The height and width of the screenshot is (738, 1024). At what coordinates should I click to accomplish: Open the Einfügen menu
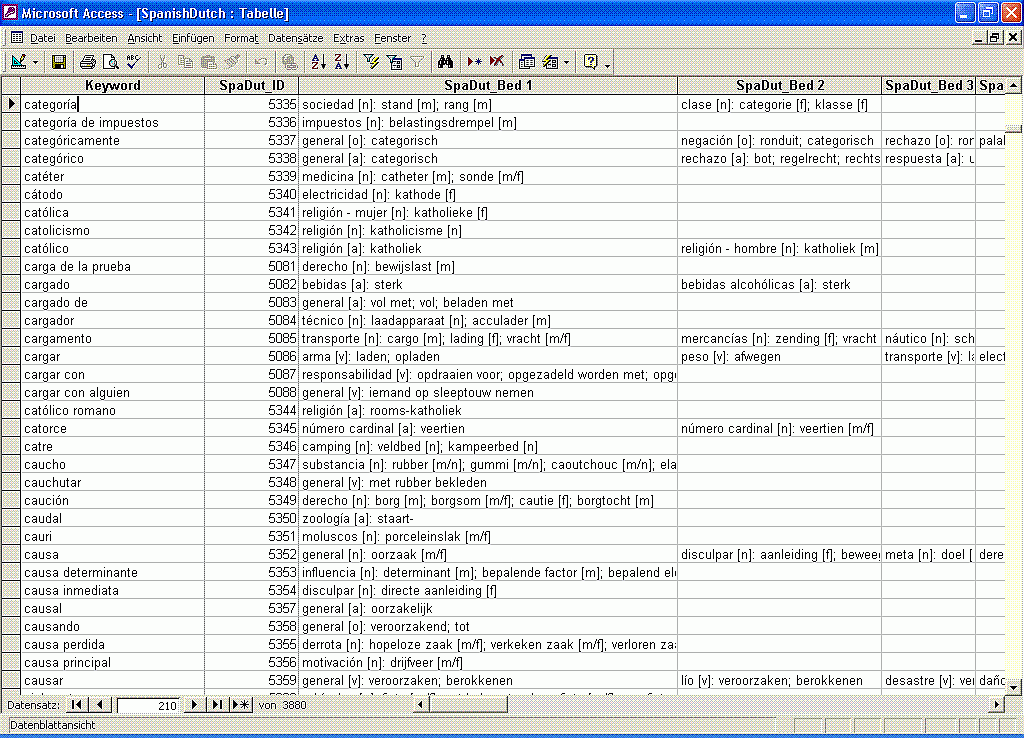click(x=193, y=39)
